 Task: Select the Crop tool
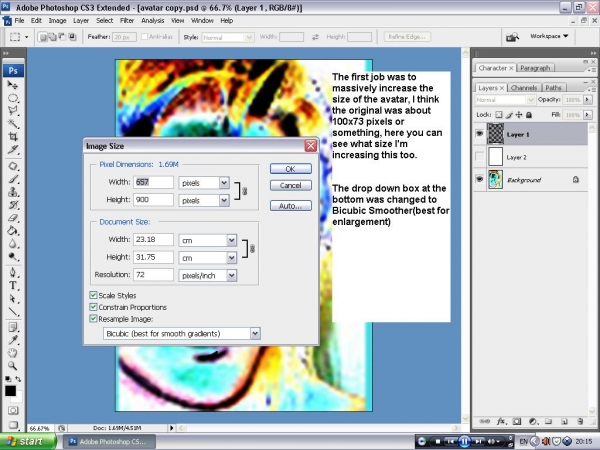tap(13, 137)
